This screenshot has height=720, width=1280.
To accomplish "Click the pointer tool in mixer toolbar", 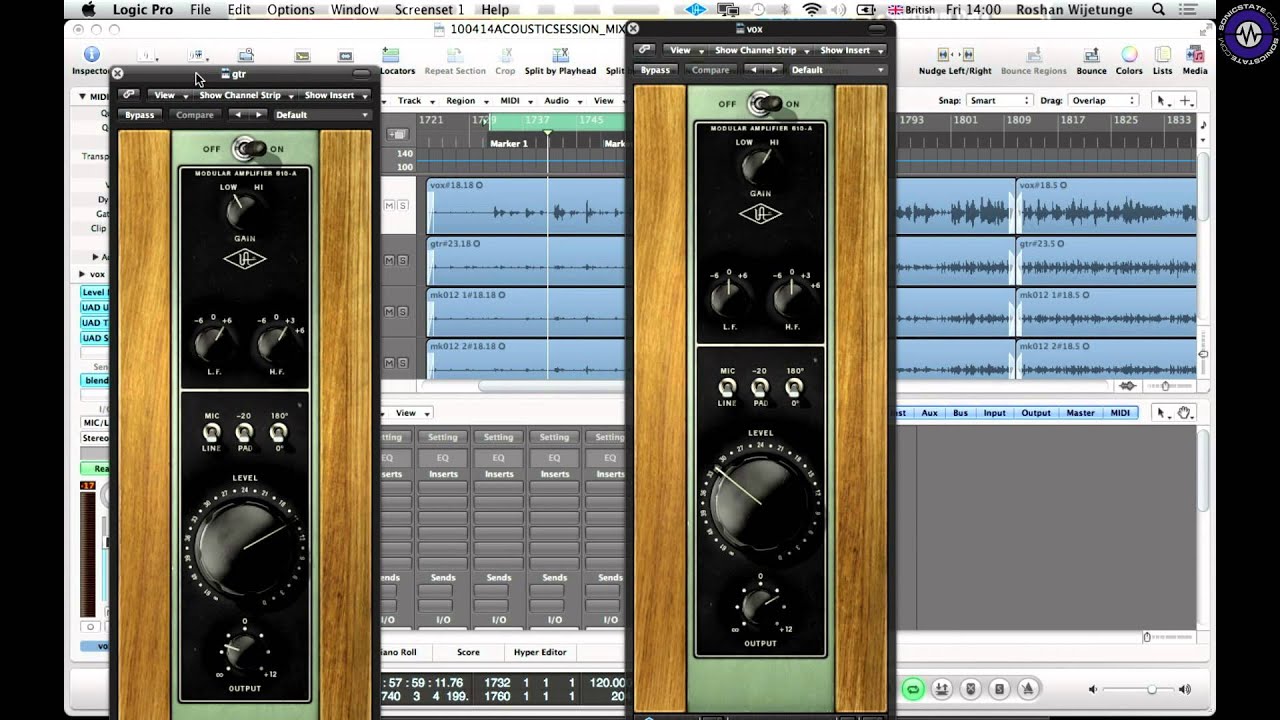I will point(1162,413).
